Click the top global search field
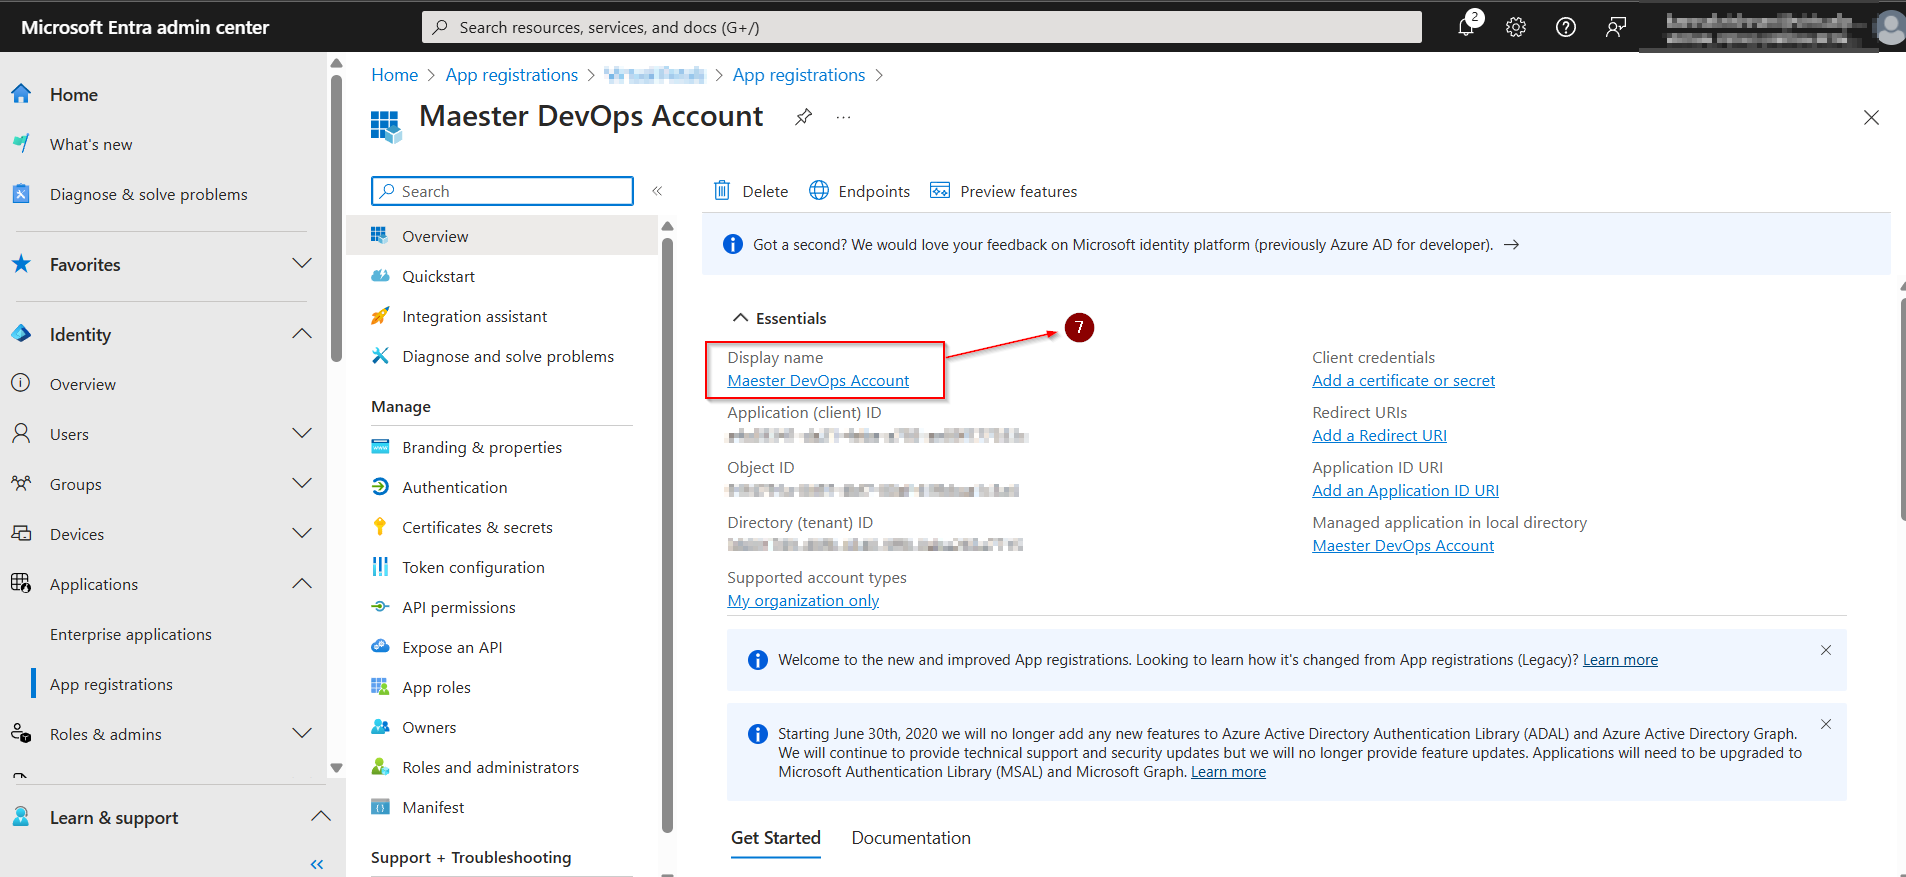Screen dimensions: 1906x877 921,27
